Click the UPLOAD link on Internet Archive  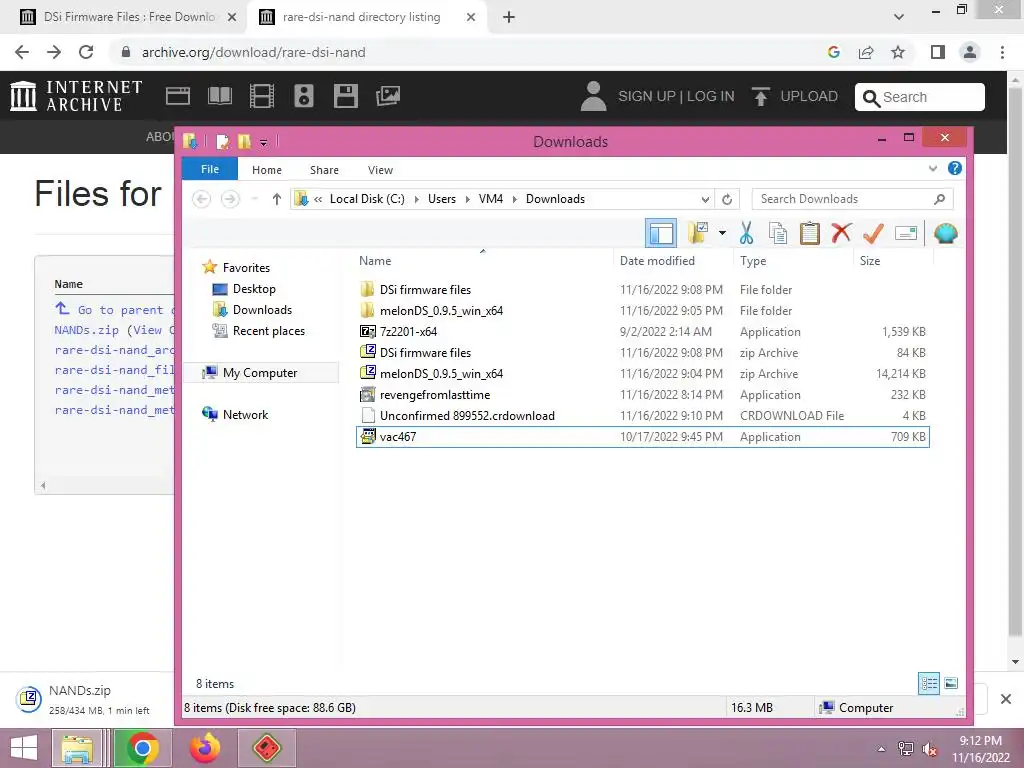pos(794,96)
